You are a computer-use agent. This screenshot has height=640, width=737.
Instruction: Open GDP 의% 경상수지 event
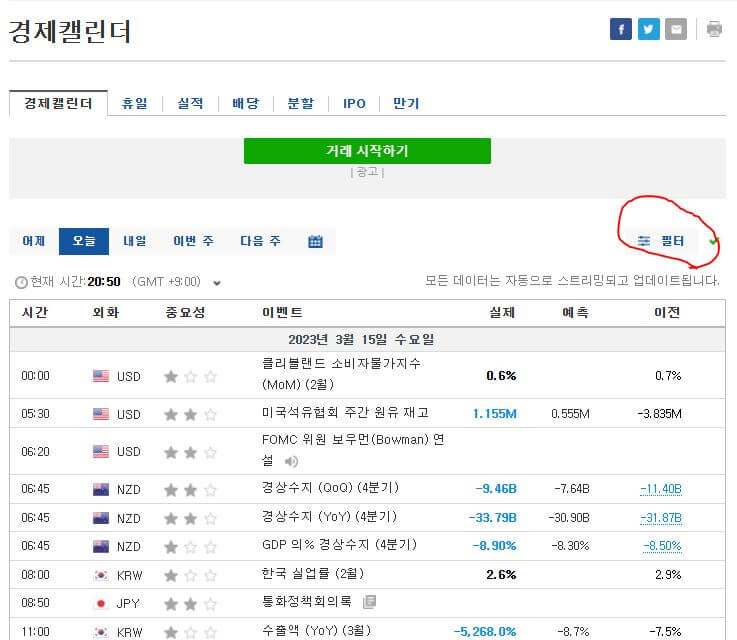(x=339, y=545)
